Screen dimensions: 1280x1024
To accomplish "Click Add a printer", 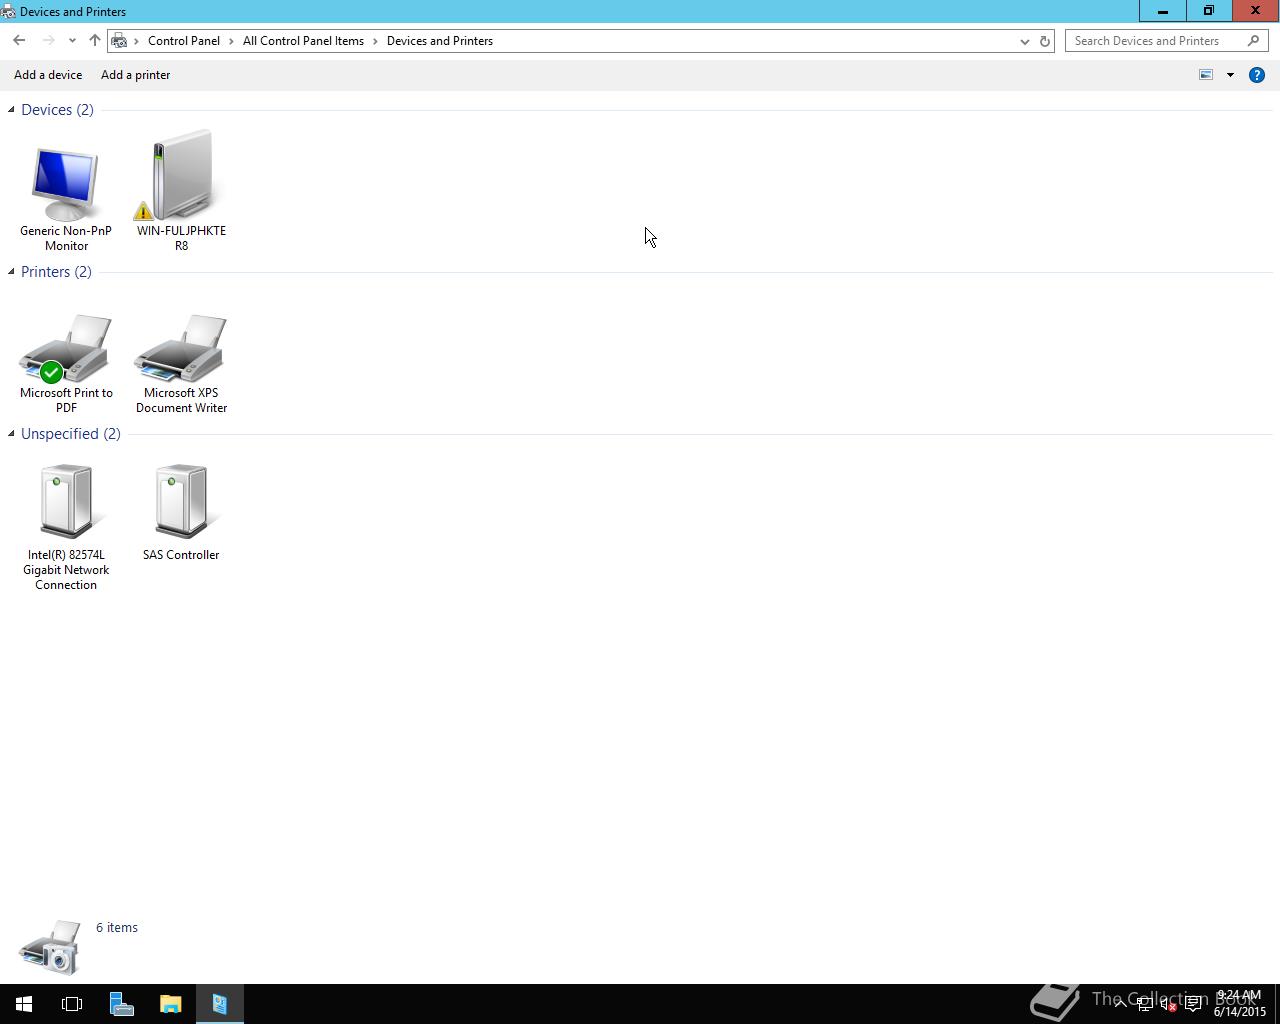I will tap(136, 75).
